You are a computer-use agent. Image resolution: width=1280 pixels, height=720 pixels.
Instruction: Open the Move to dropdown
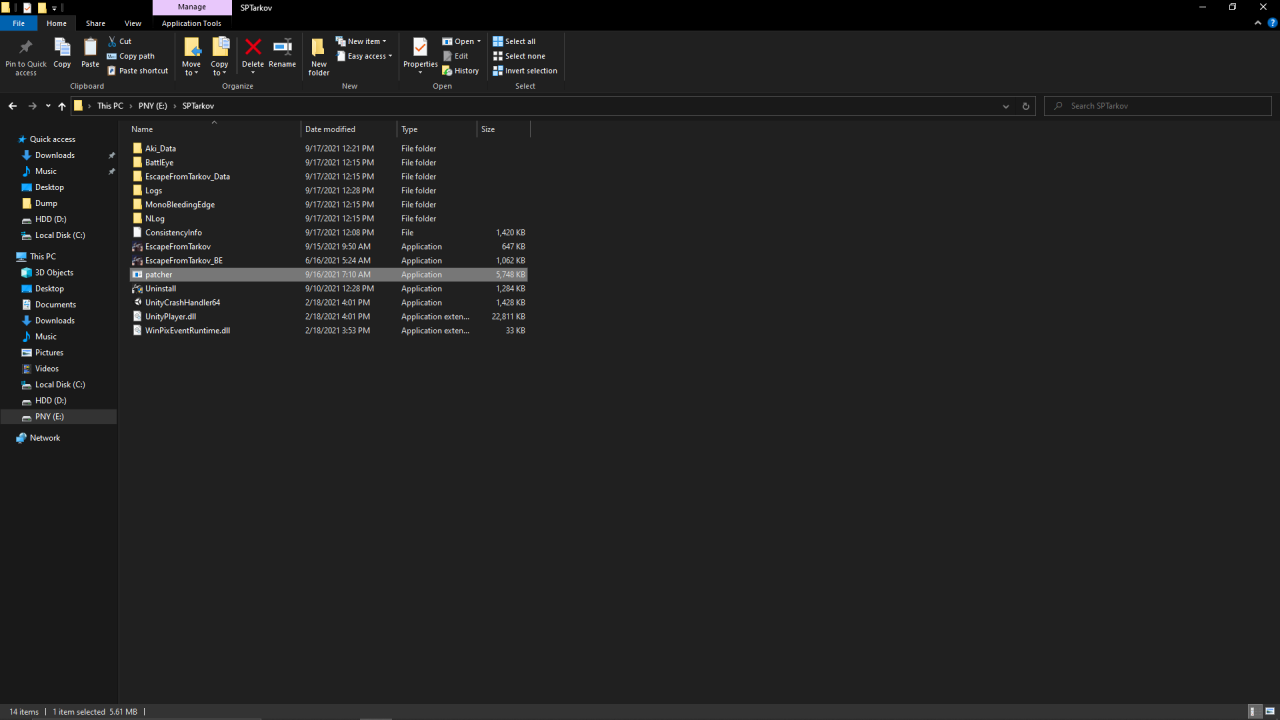click(x=191, y=68)
